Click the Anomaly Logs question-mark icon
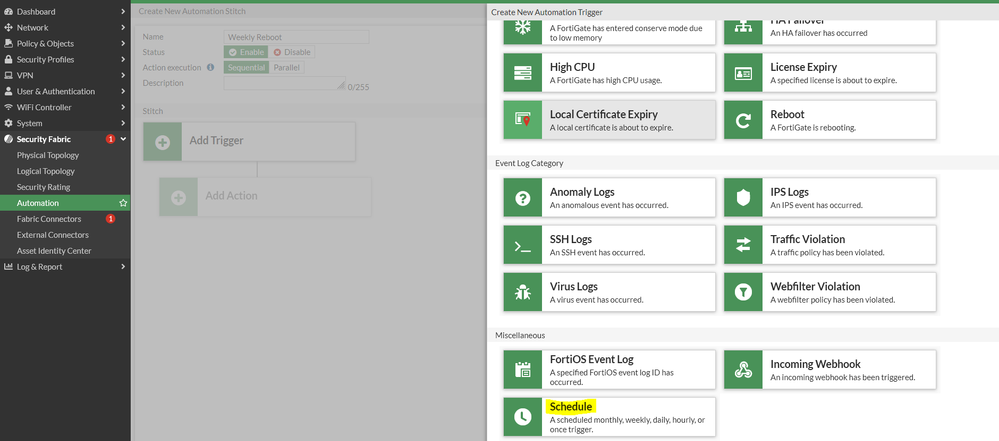Screen dimensions: 999x441 (x=522, y=197)
